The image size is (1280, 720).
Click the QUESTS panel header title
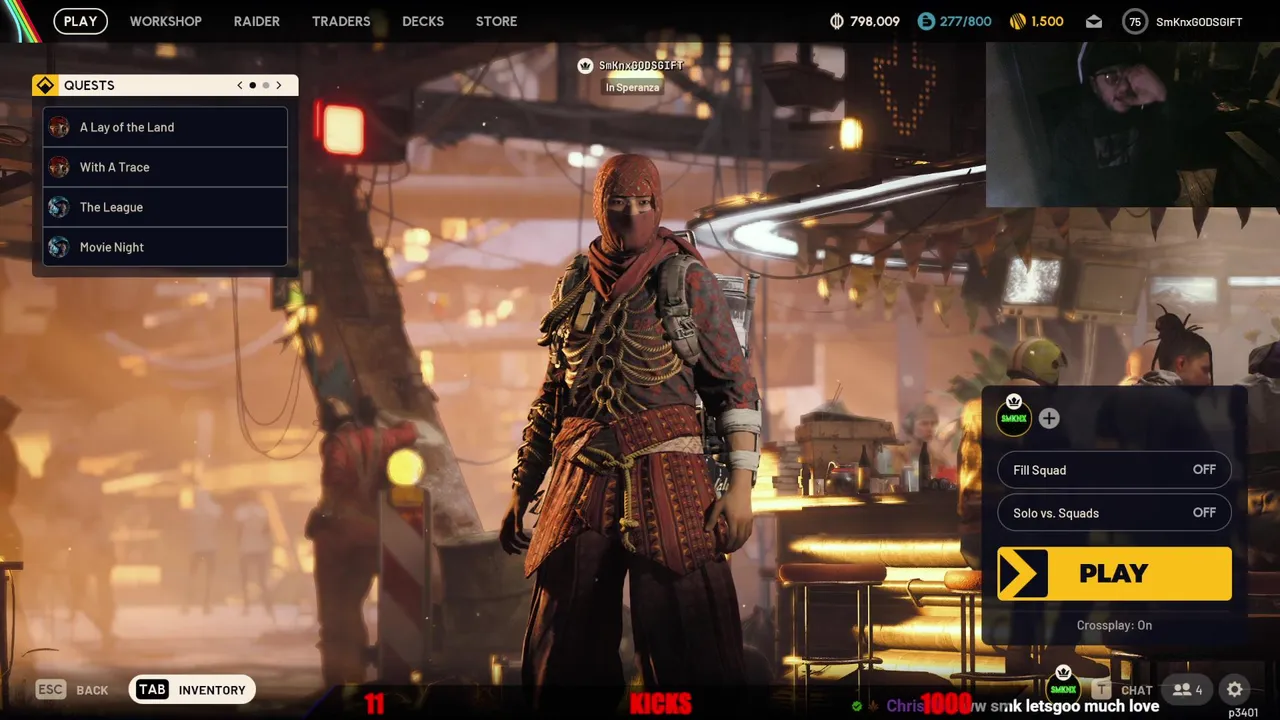coord(89,85)
